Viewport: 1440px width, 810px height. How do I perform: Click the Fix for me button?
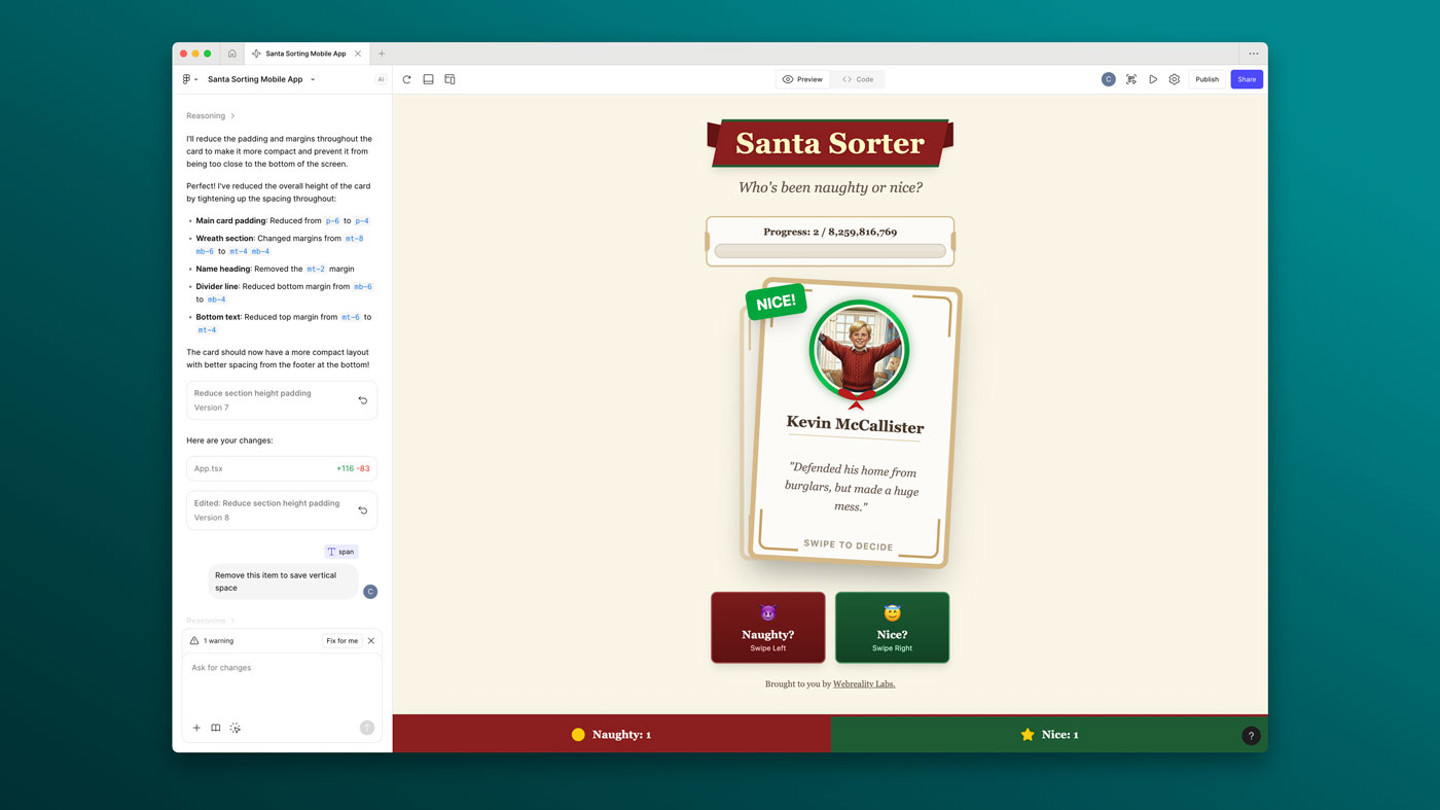[342, 641]
